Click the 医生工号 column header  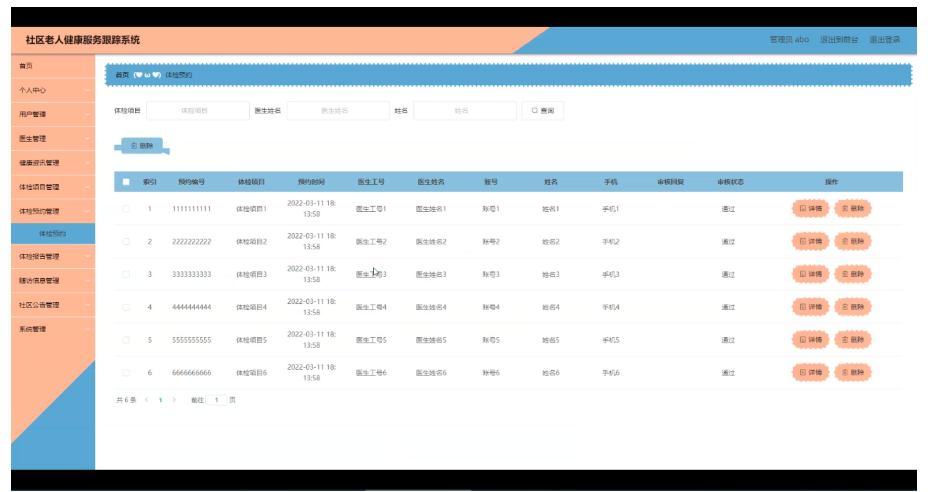pyautogui.click(x=371, y=181)
